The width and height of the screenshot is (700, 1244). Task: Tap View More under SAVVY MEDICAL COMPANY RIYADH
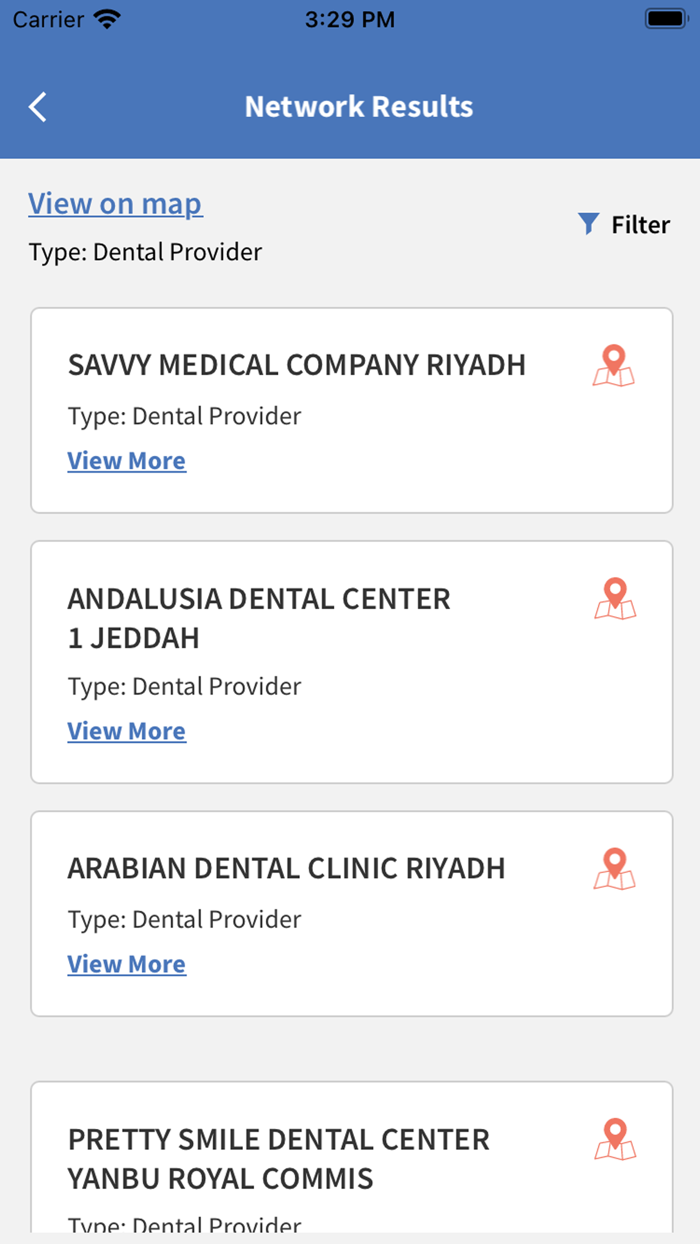point(126,460)
